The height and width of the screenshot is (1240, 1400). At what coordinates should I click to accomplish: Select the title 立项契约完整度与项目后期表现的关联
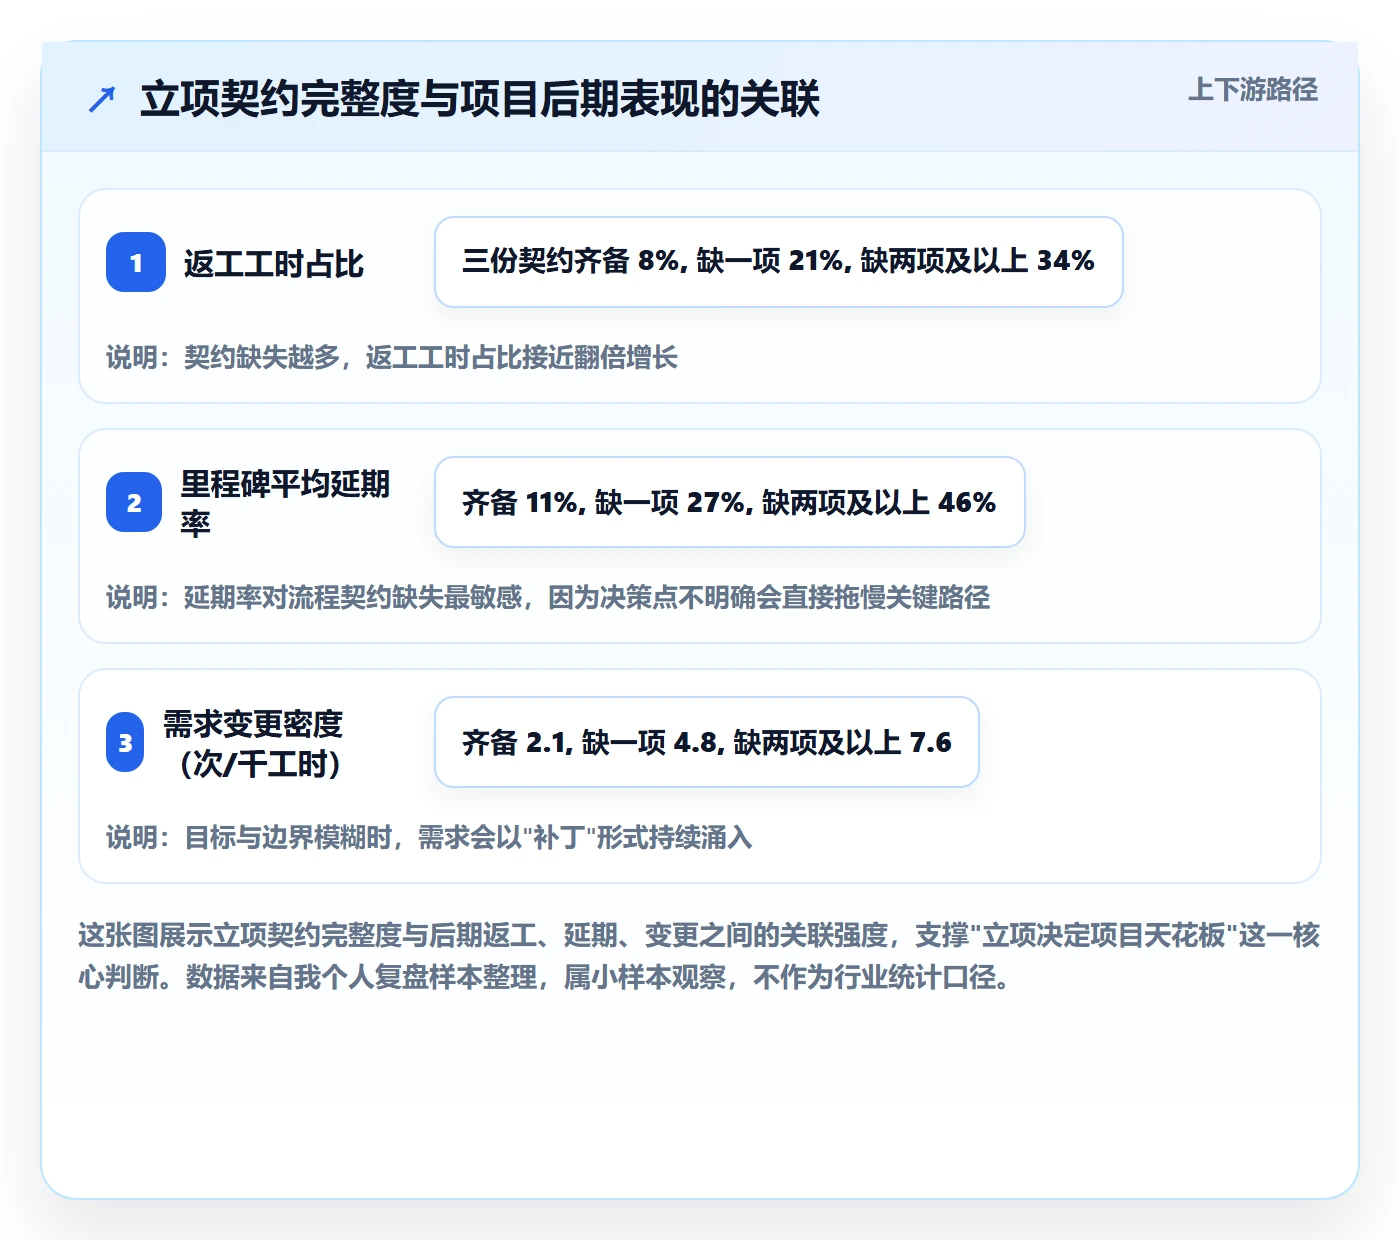coord(480,99)
